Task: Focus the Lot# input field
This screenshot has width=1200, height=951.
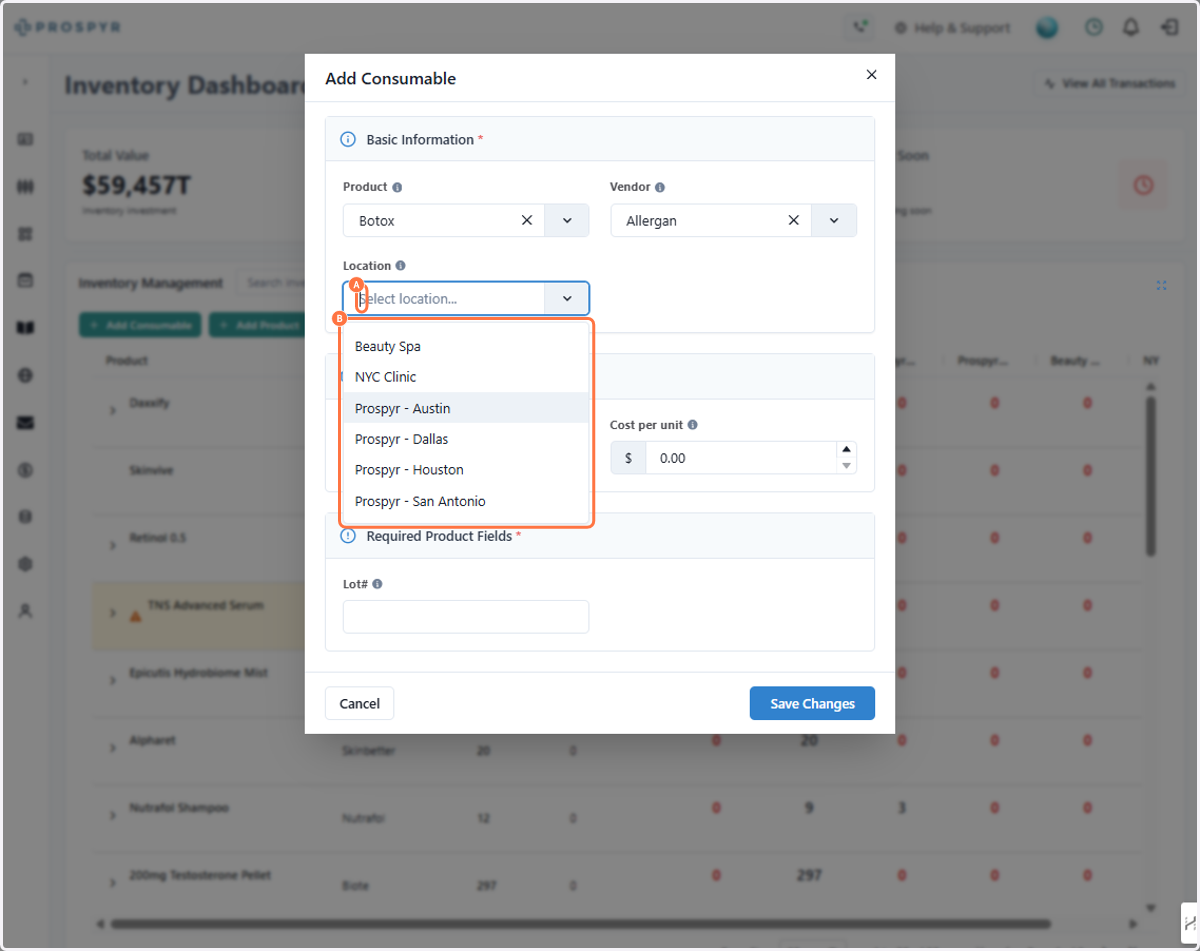Action: pyautogui.click(x=466, y=617)
